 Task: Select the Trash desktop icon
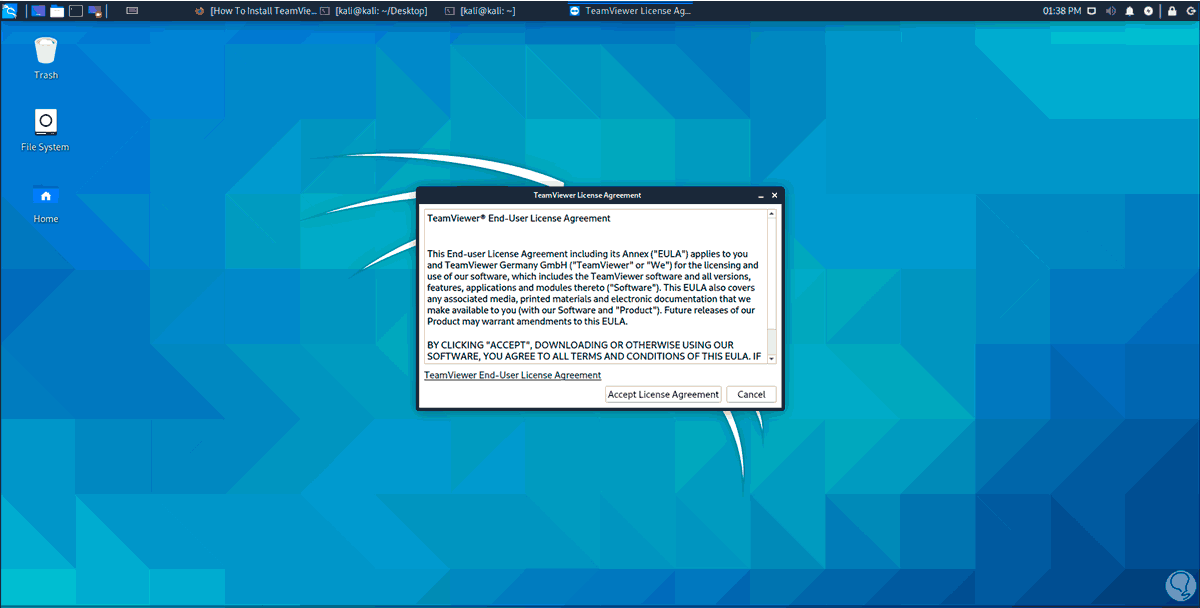click(x=46, y=58)
